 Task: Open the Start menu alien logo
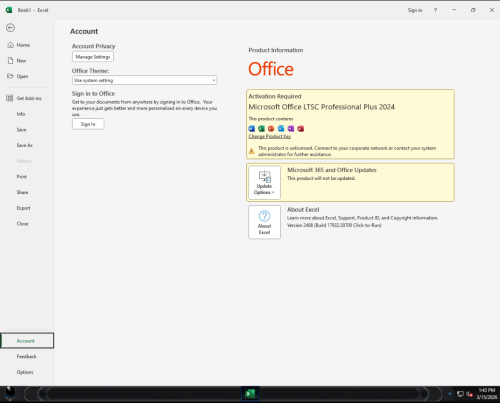pos(10,394)
